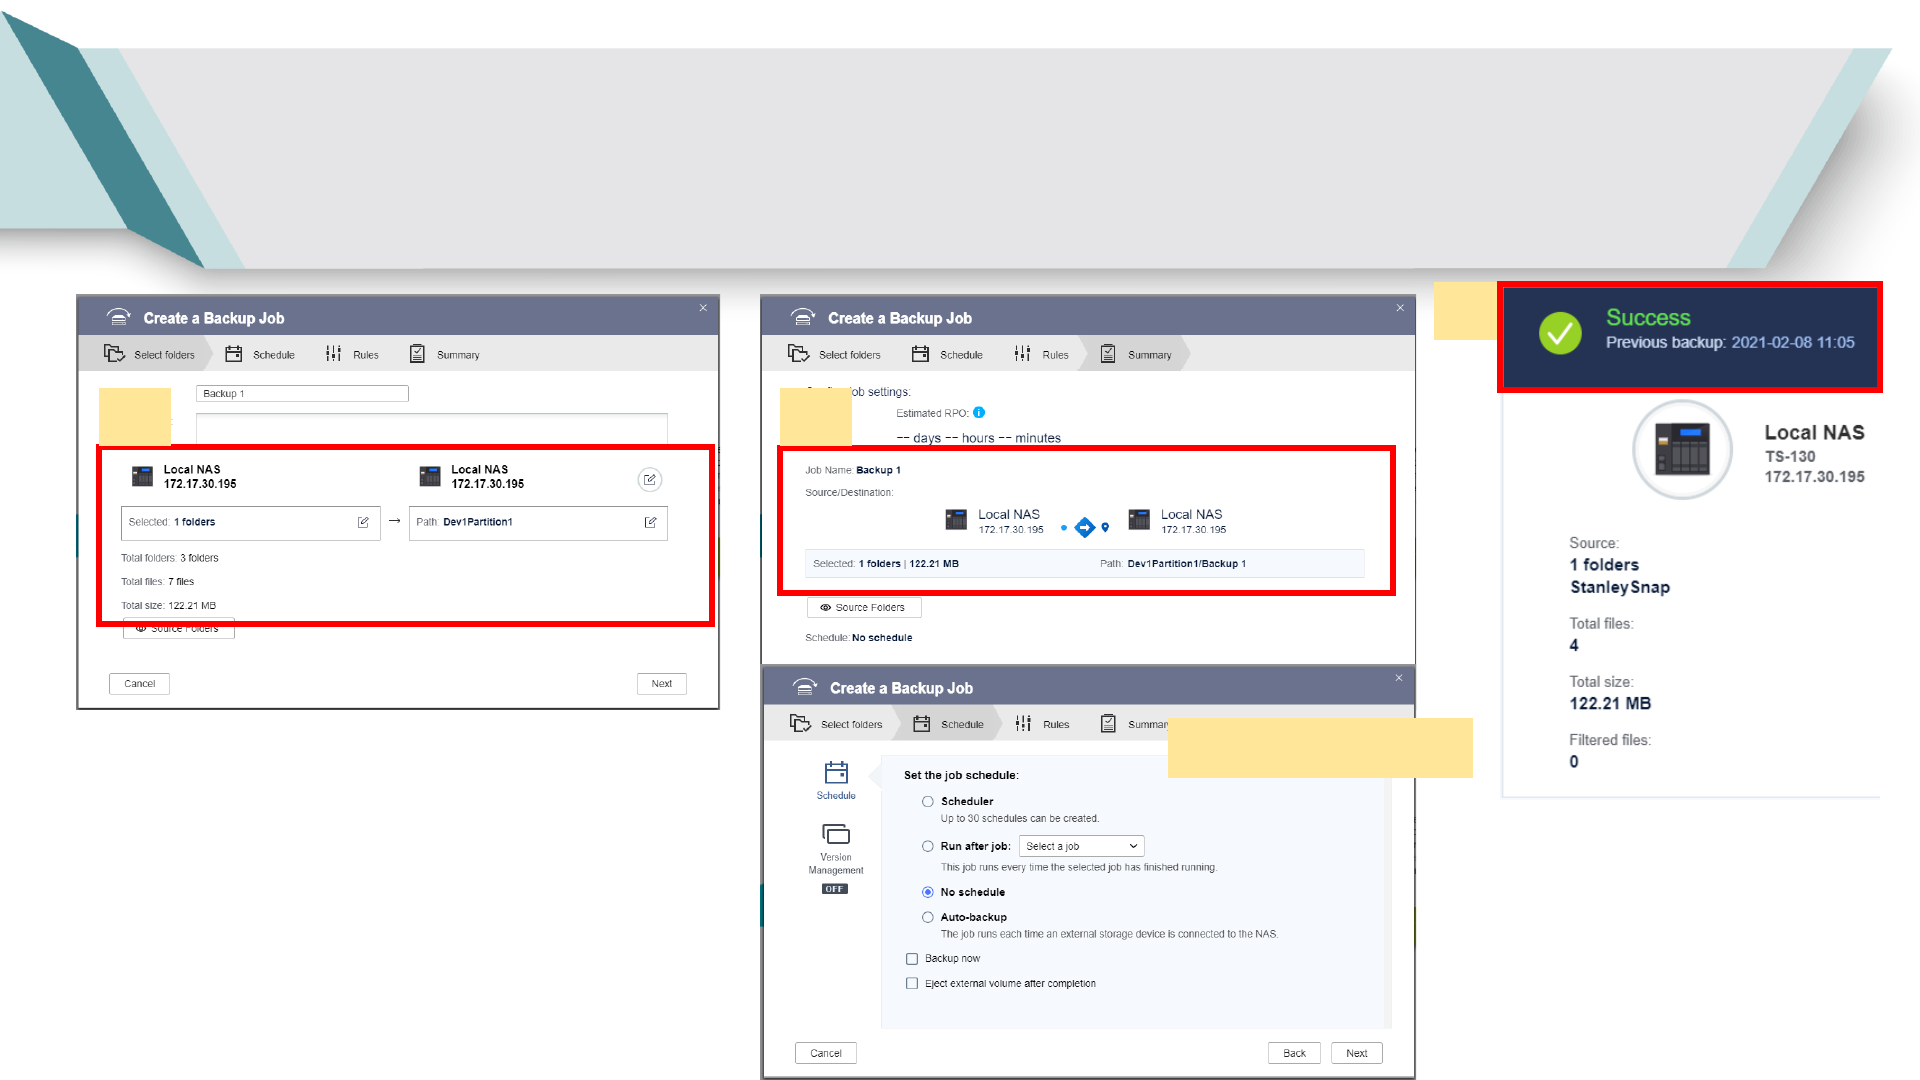Screen dimensions: 1920x1080
Task: Click source NAS icon in Summary dialog
Action: (x=956, y=519)
